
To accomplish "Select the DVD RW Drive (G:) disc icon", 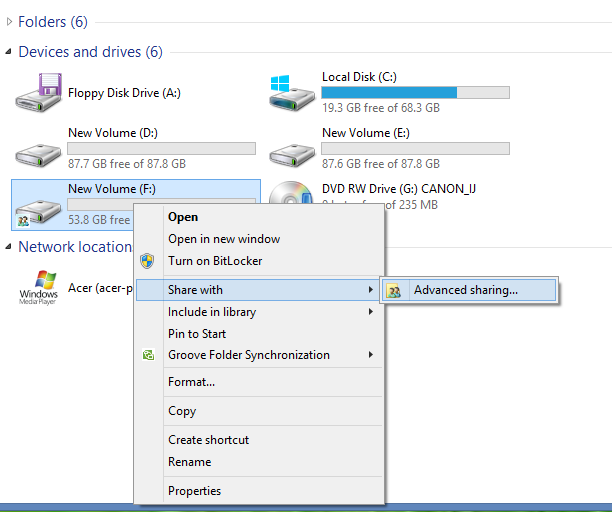I will point(291,192).
